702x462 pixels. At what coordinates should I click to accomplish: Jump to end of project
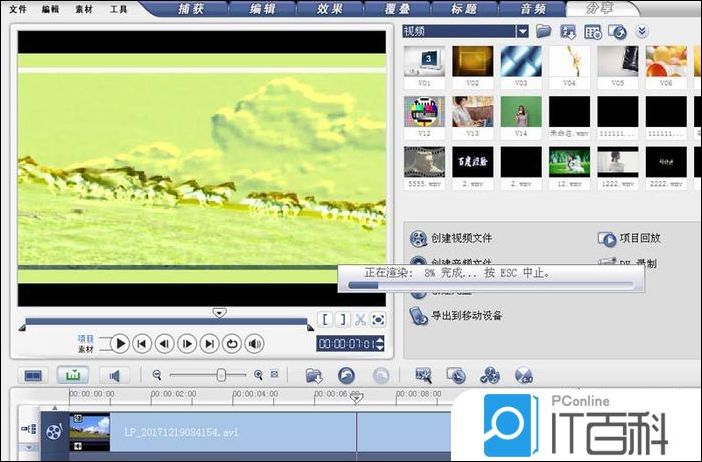209,344
